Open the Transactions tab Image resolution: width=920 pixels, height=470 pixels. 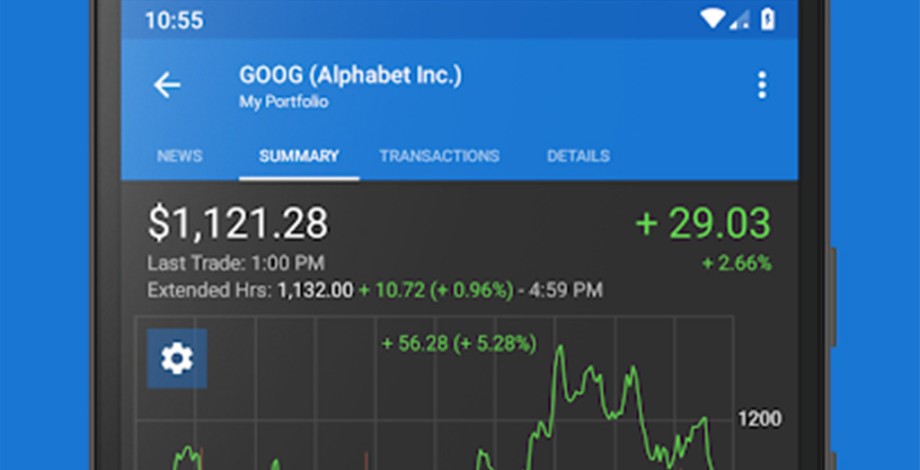439,156
